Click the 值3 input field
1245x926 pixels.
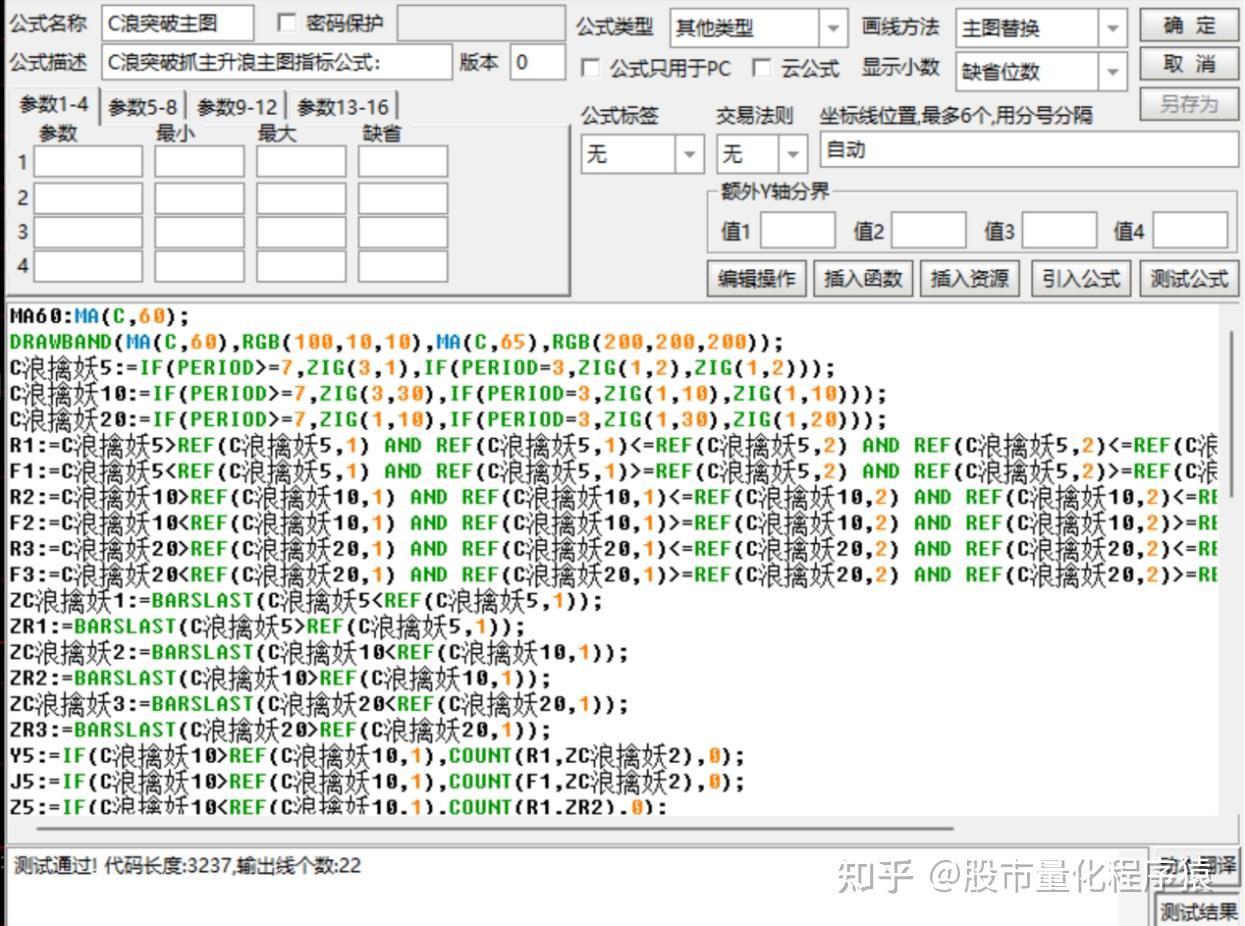1059,230
